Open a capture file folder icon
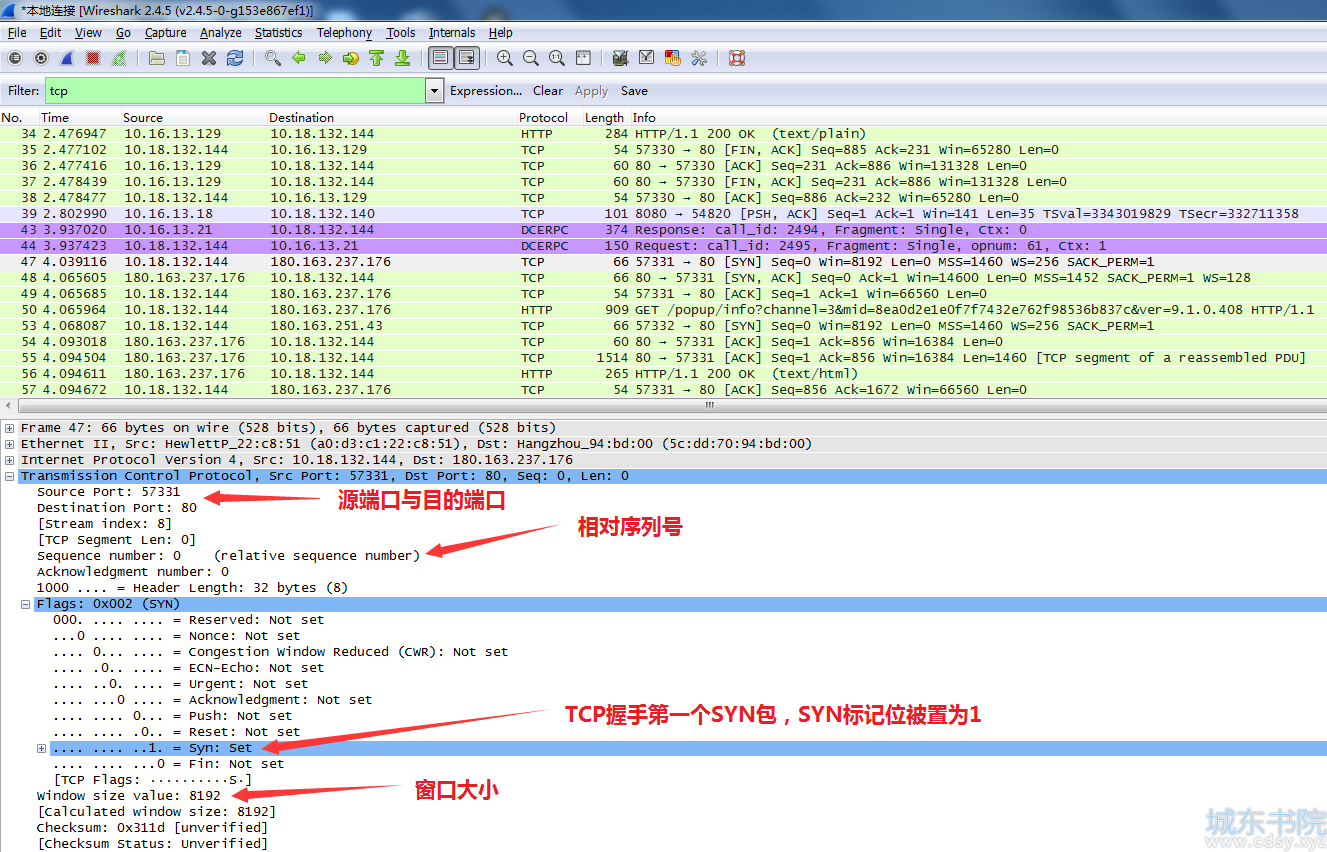Image resolution: width=1327 pixels, height=852 pixels. (x=157, y=58)
